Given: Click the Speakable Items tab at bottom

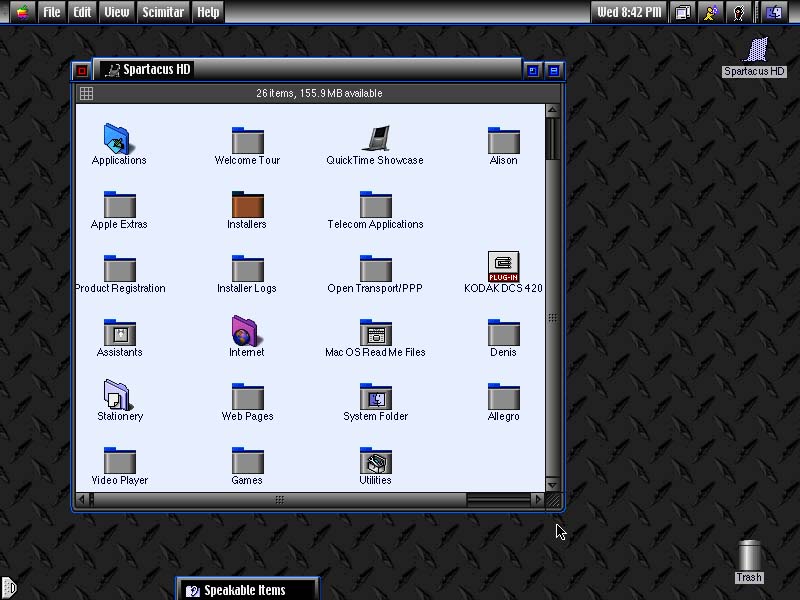Looking at the screenshot, I should (x=247, y=590).
